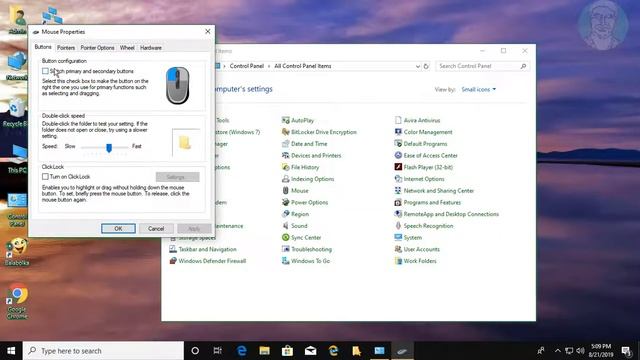Enable Turn on ClickLock checkbox

coord(45,177)
